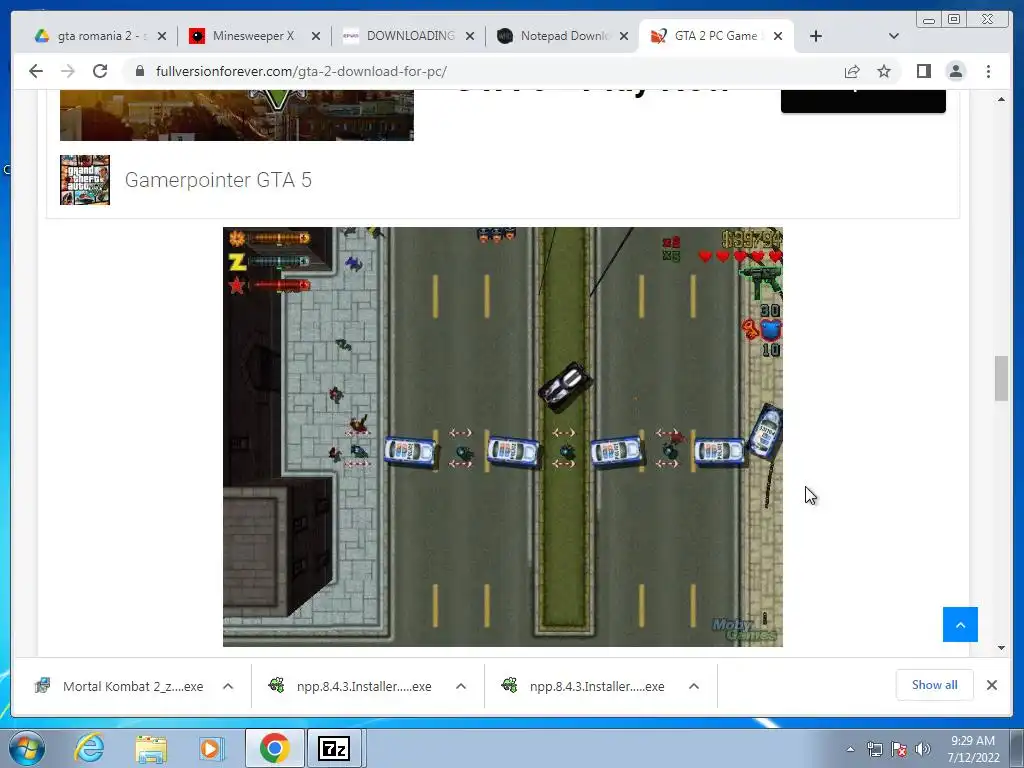Click the black ad button at top
The image size is (1024, 768).
coord(863,101)
